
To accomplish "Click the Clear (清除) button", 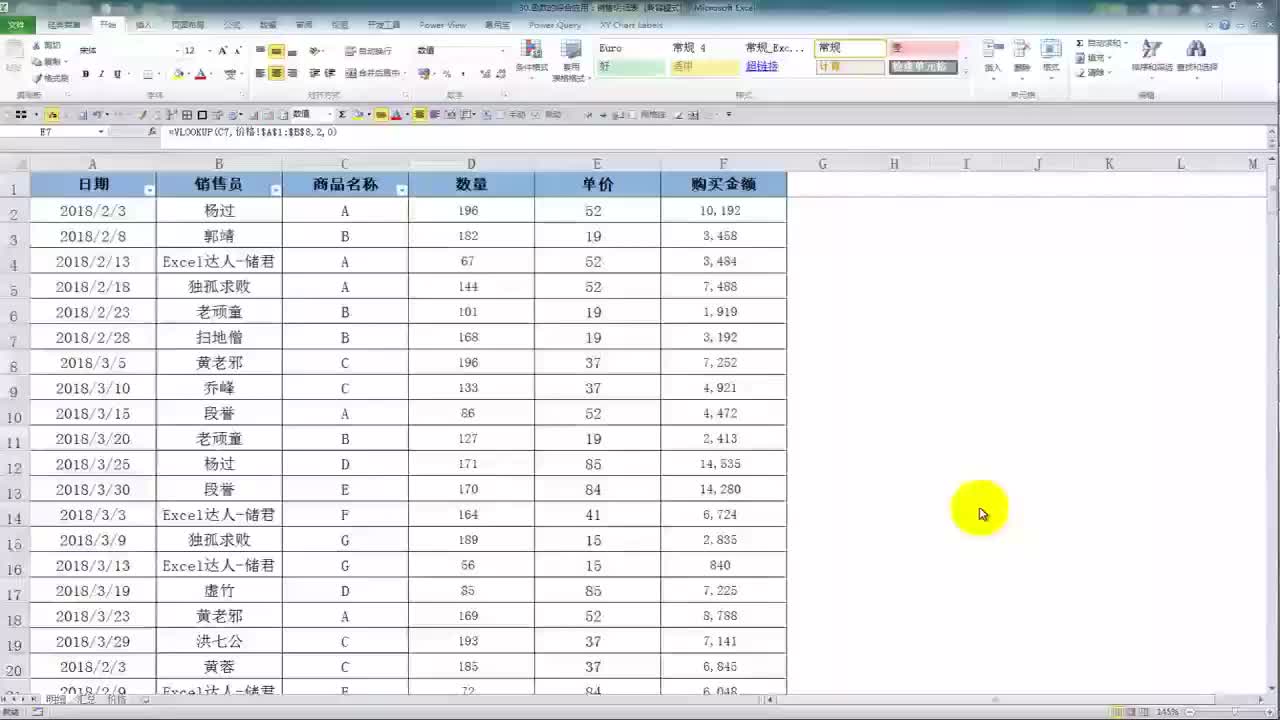I will [1093, 72].
